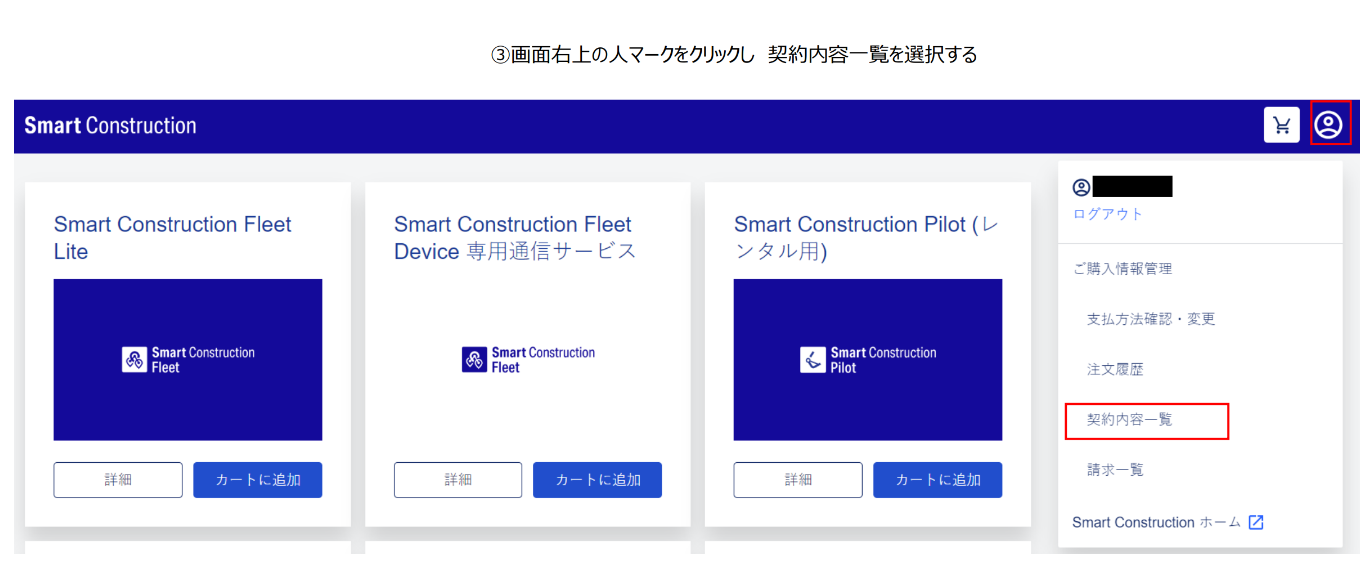The width and height of the screenshot is (1367, 574).
Task: Click the Smart Construction Fleet logo image in Lite card
Action: pos(188,360)
